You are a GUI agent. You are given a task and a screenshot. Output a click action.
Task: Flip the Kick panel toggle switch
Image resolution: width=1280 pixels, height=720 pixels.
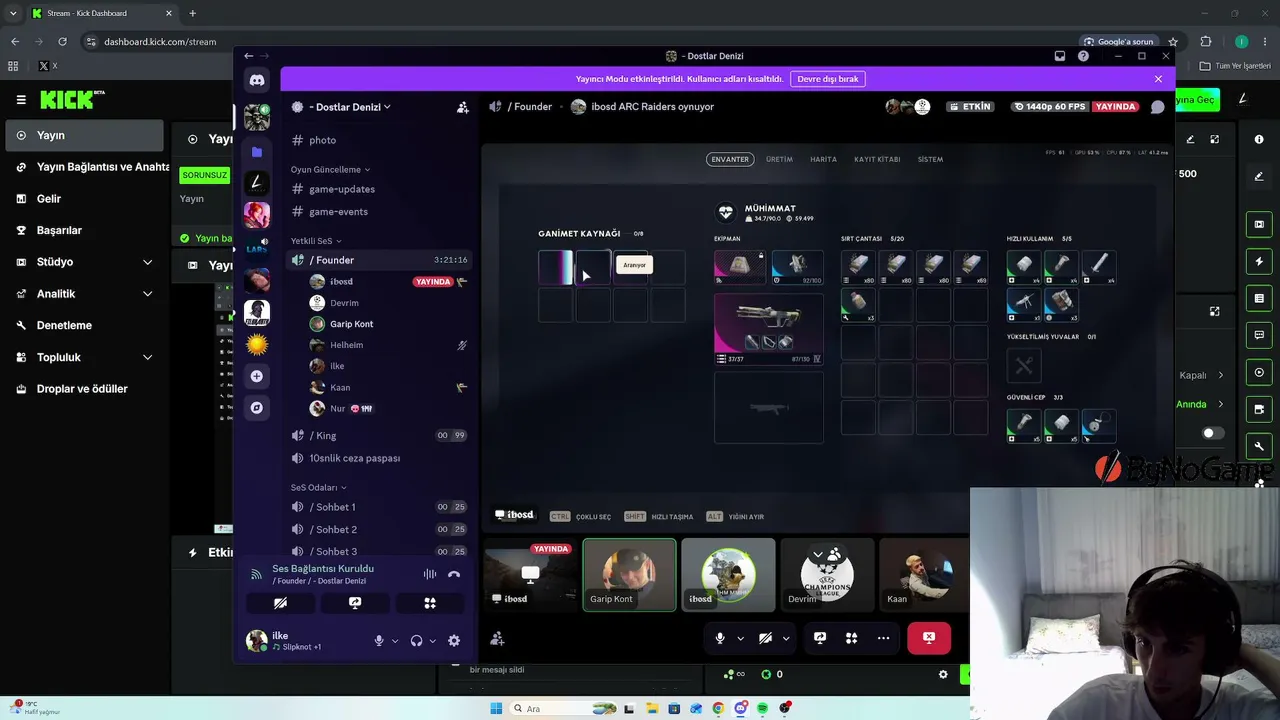1213,433
